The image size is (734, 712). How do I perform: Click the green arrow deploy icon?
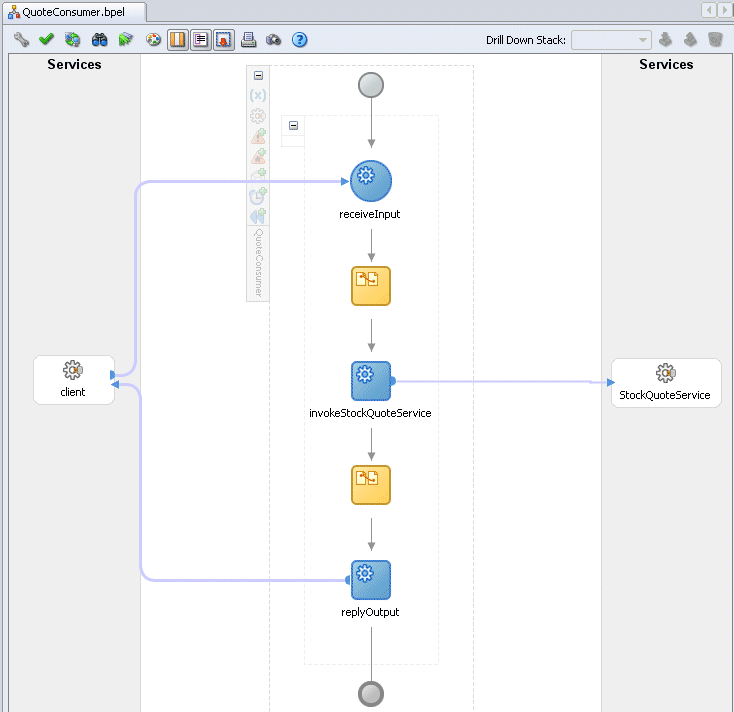[125, 40]
